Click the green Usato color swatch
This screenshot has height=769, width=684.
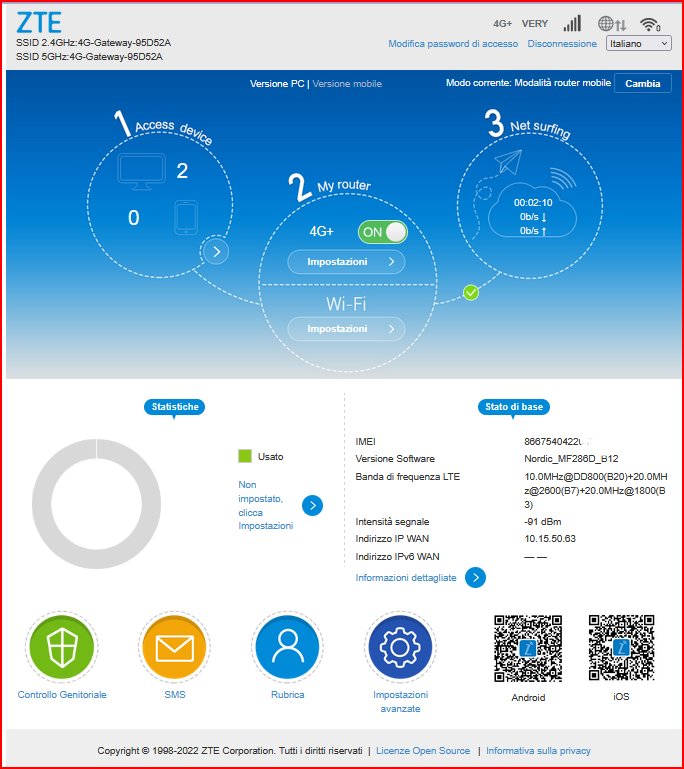pyautogui.click(x=244, y=456)
